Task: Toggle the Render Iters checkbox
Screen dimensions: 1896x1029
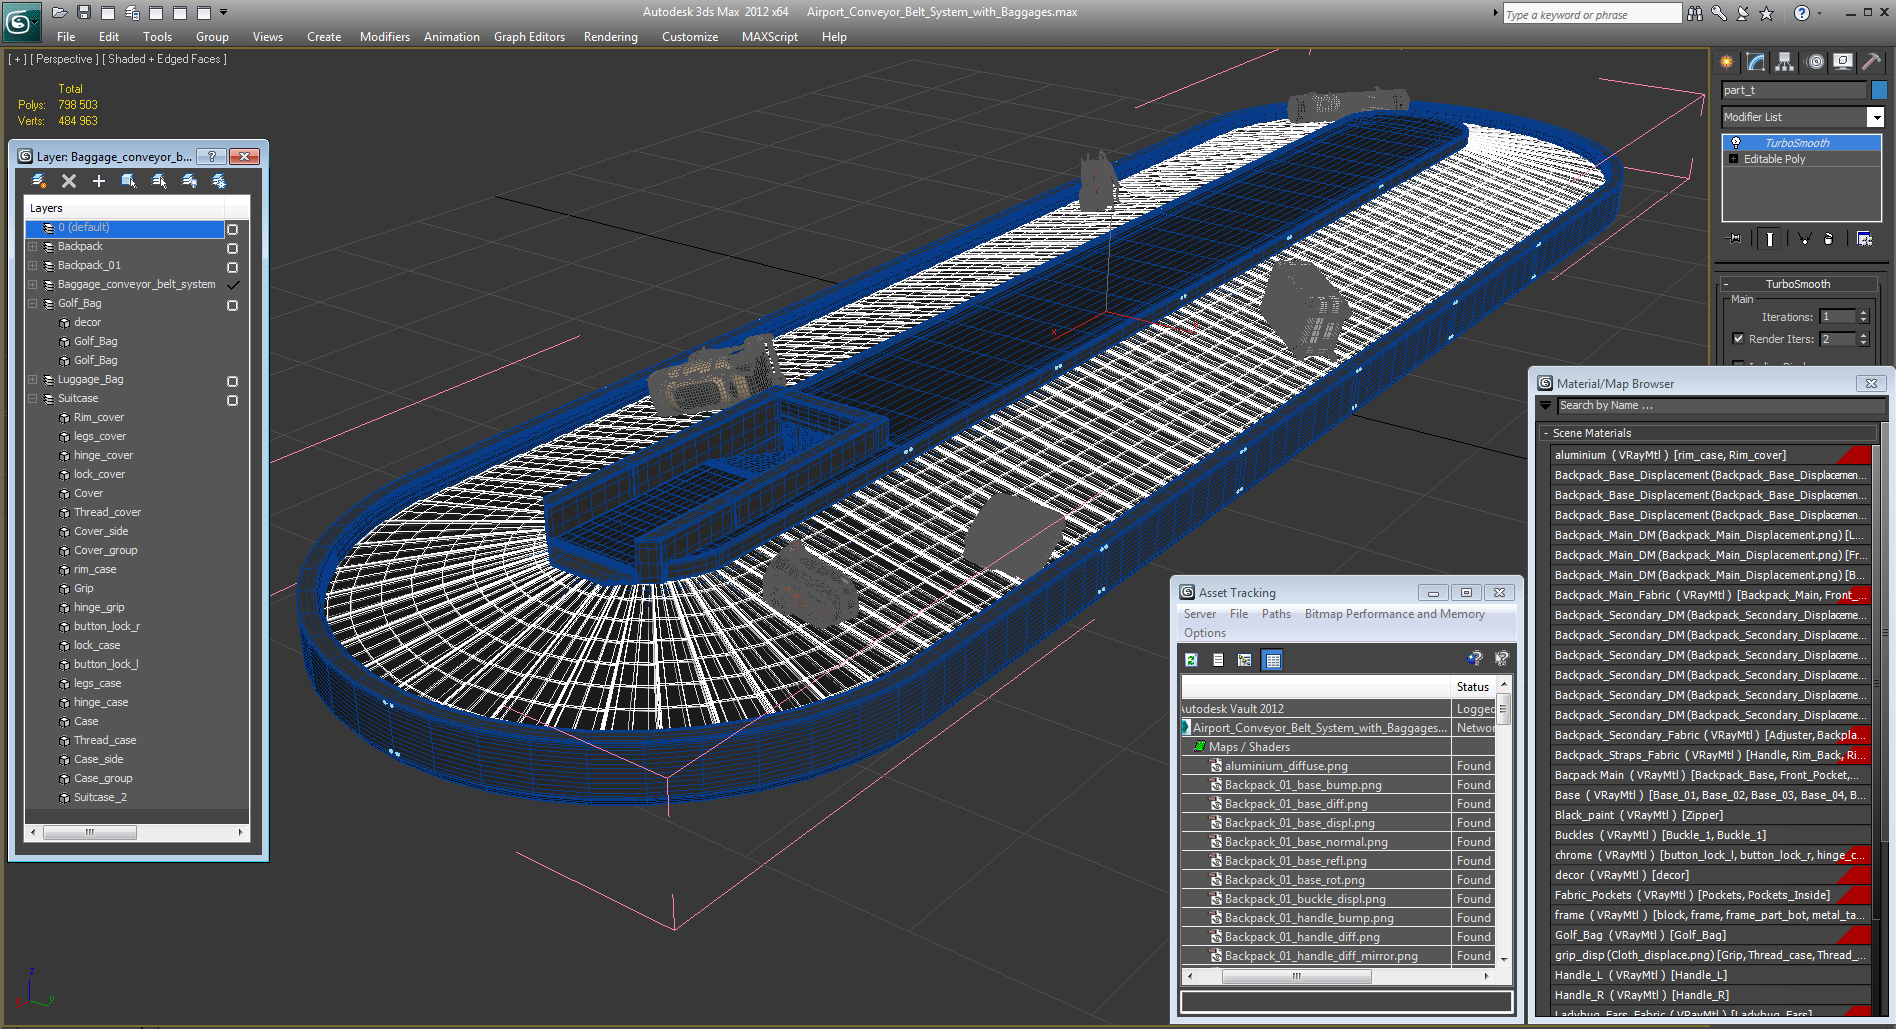Action: click(1738, 339)
